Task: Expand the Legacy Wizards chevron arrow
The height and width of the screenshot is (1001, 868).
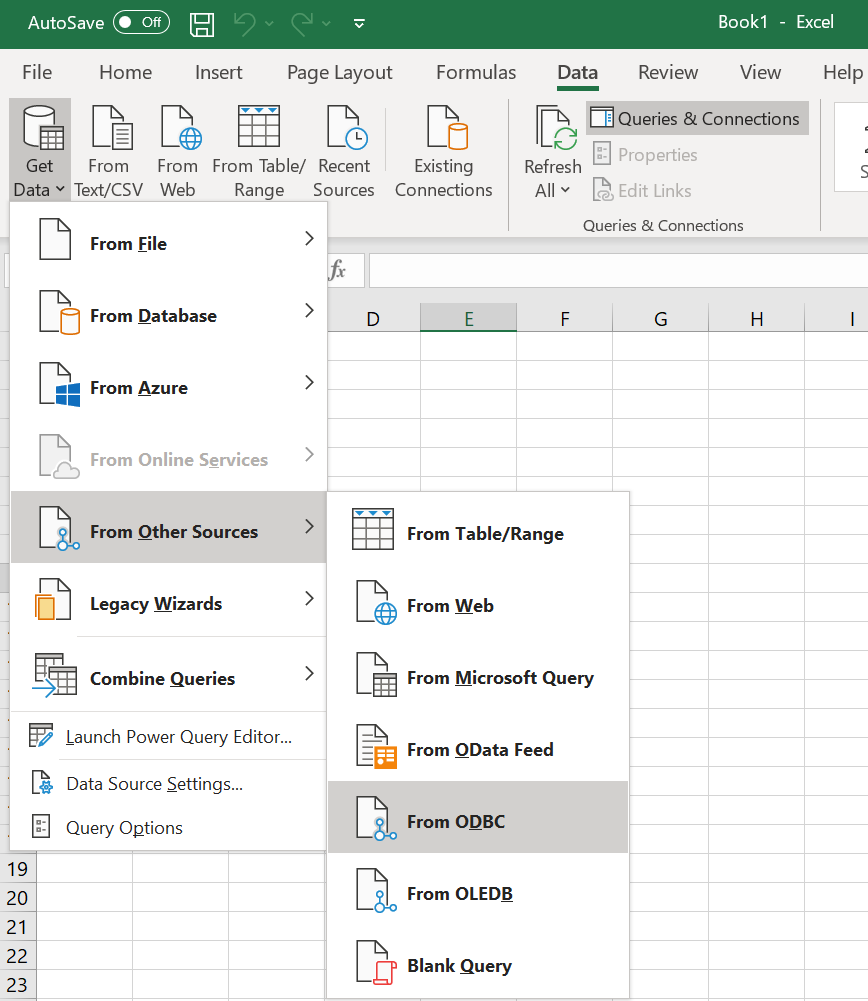Action: 310,598
